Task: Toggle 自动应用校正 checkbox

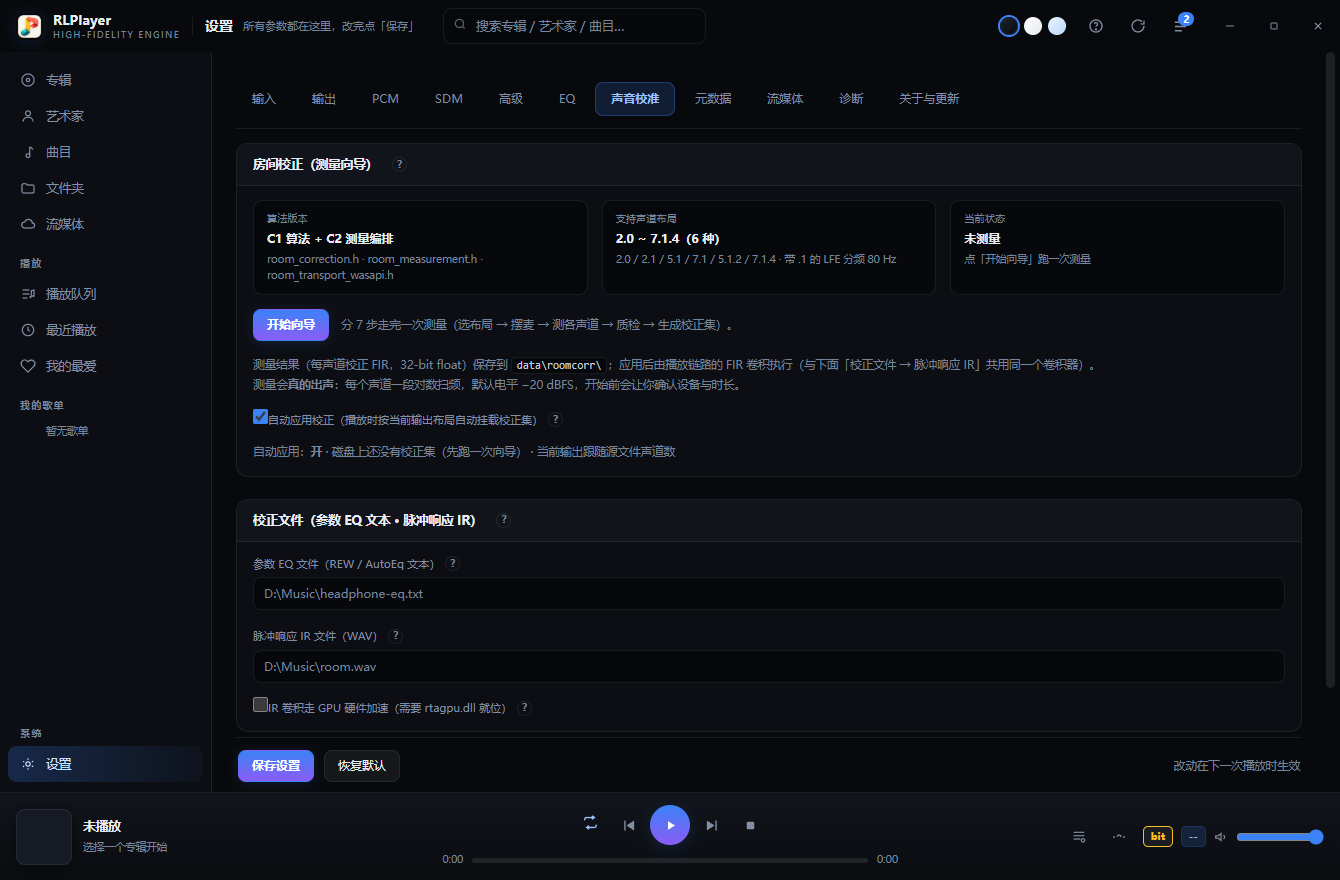Action: (260, 417)
